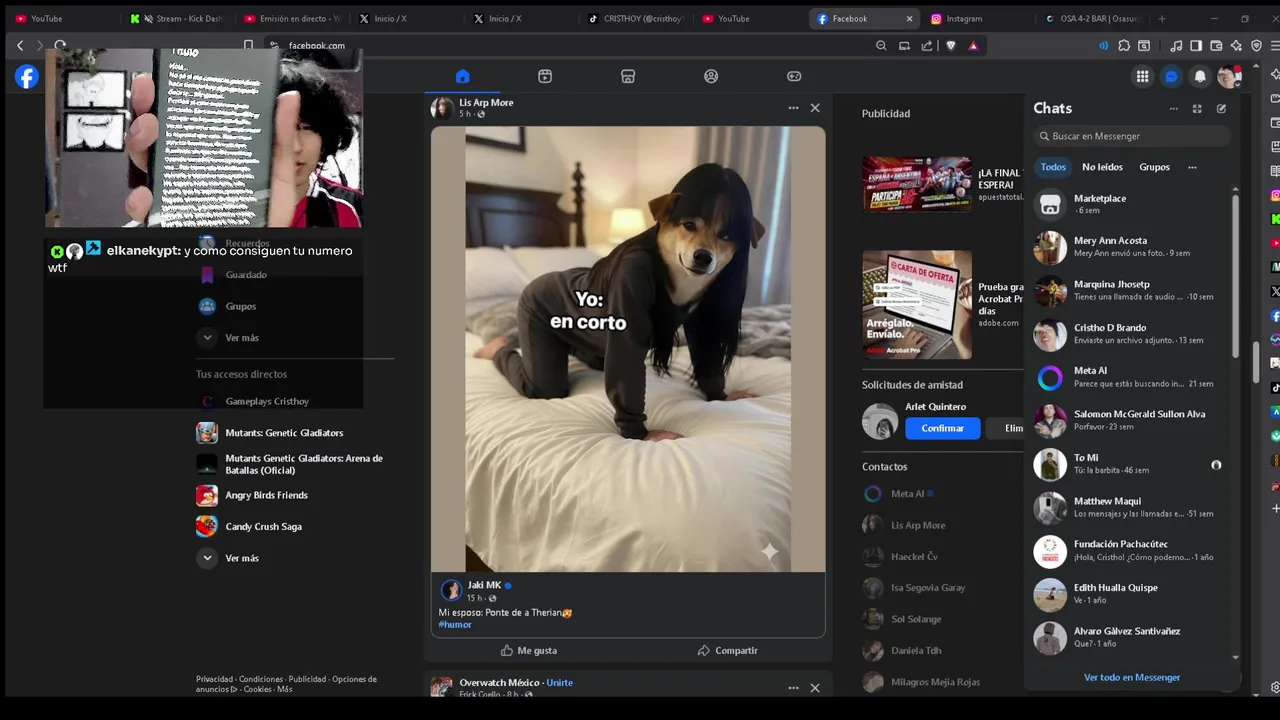Switch to the Stream - Kick Dashboard tab
1280x720 pixels.
pos(180,18)
